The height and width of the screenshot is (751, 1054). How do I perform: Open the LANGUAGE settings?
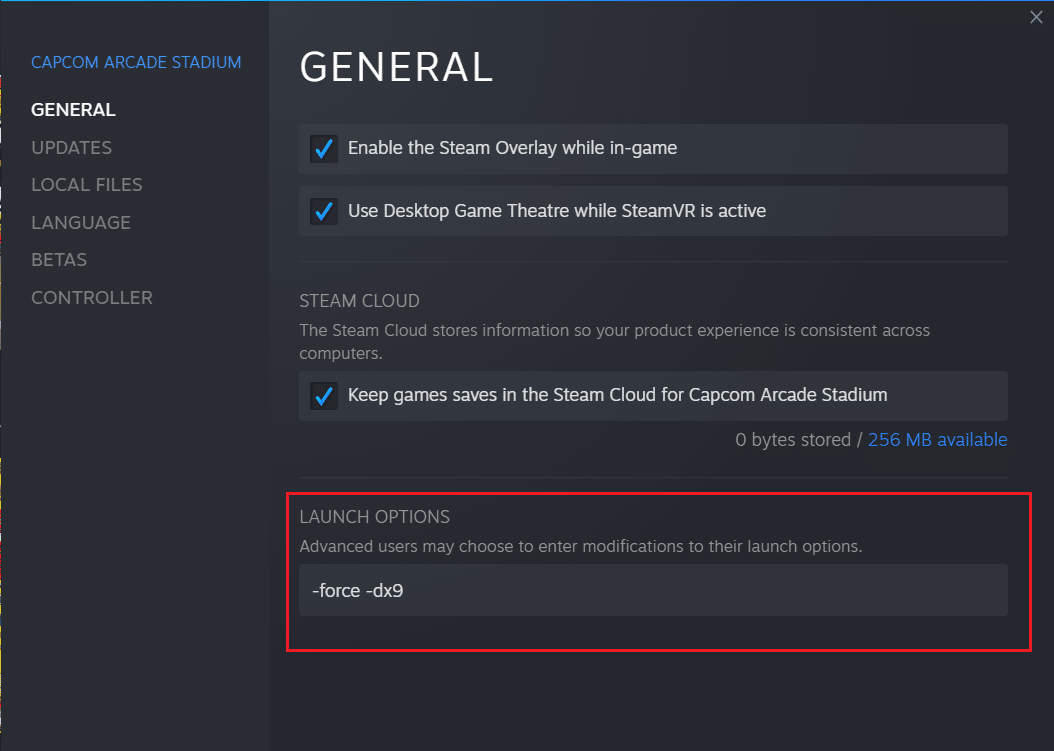(x=81, y=222)
